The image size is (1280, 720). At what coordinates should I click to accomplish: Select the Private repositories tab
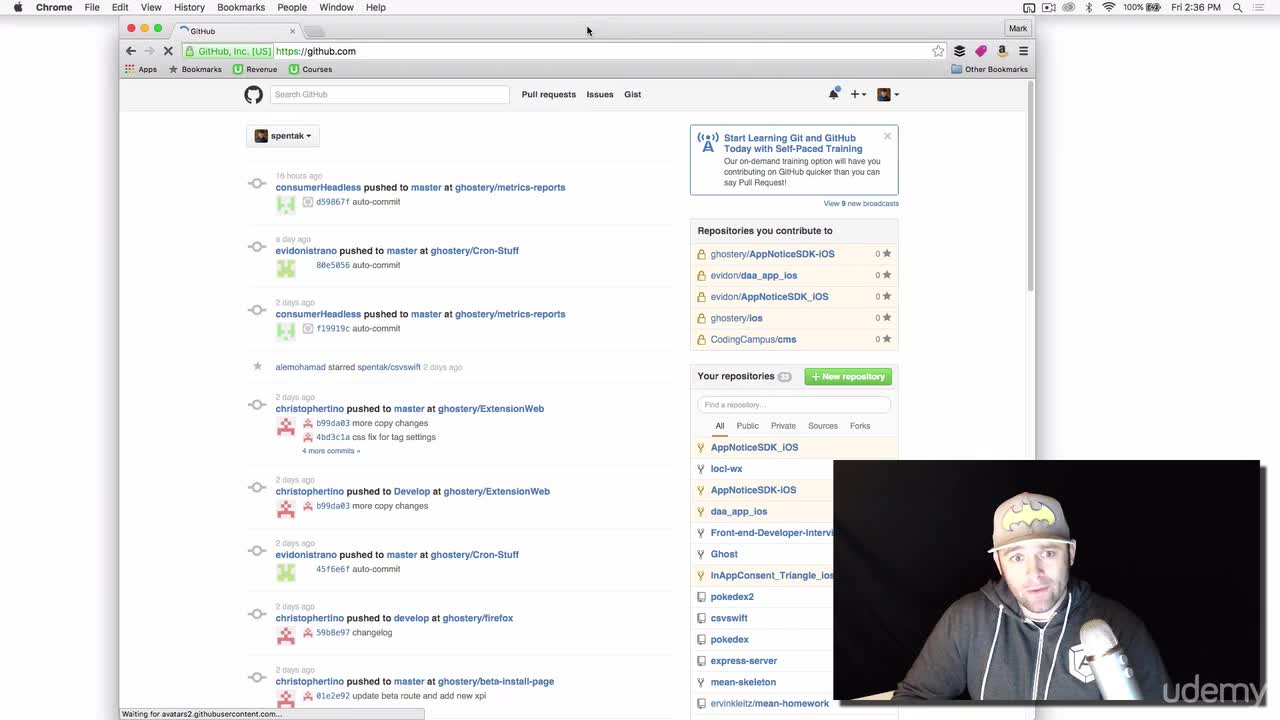(783, 426)
